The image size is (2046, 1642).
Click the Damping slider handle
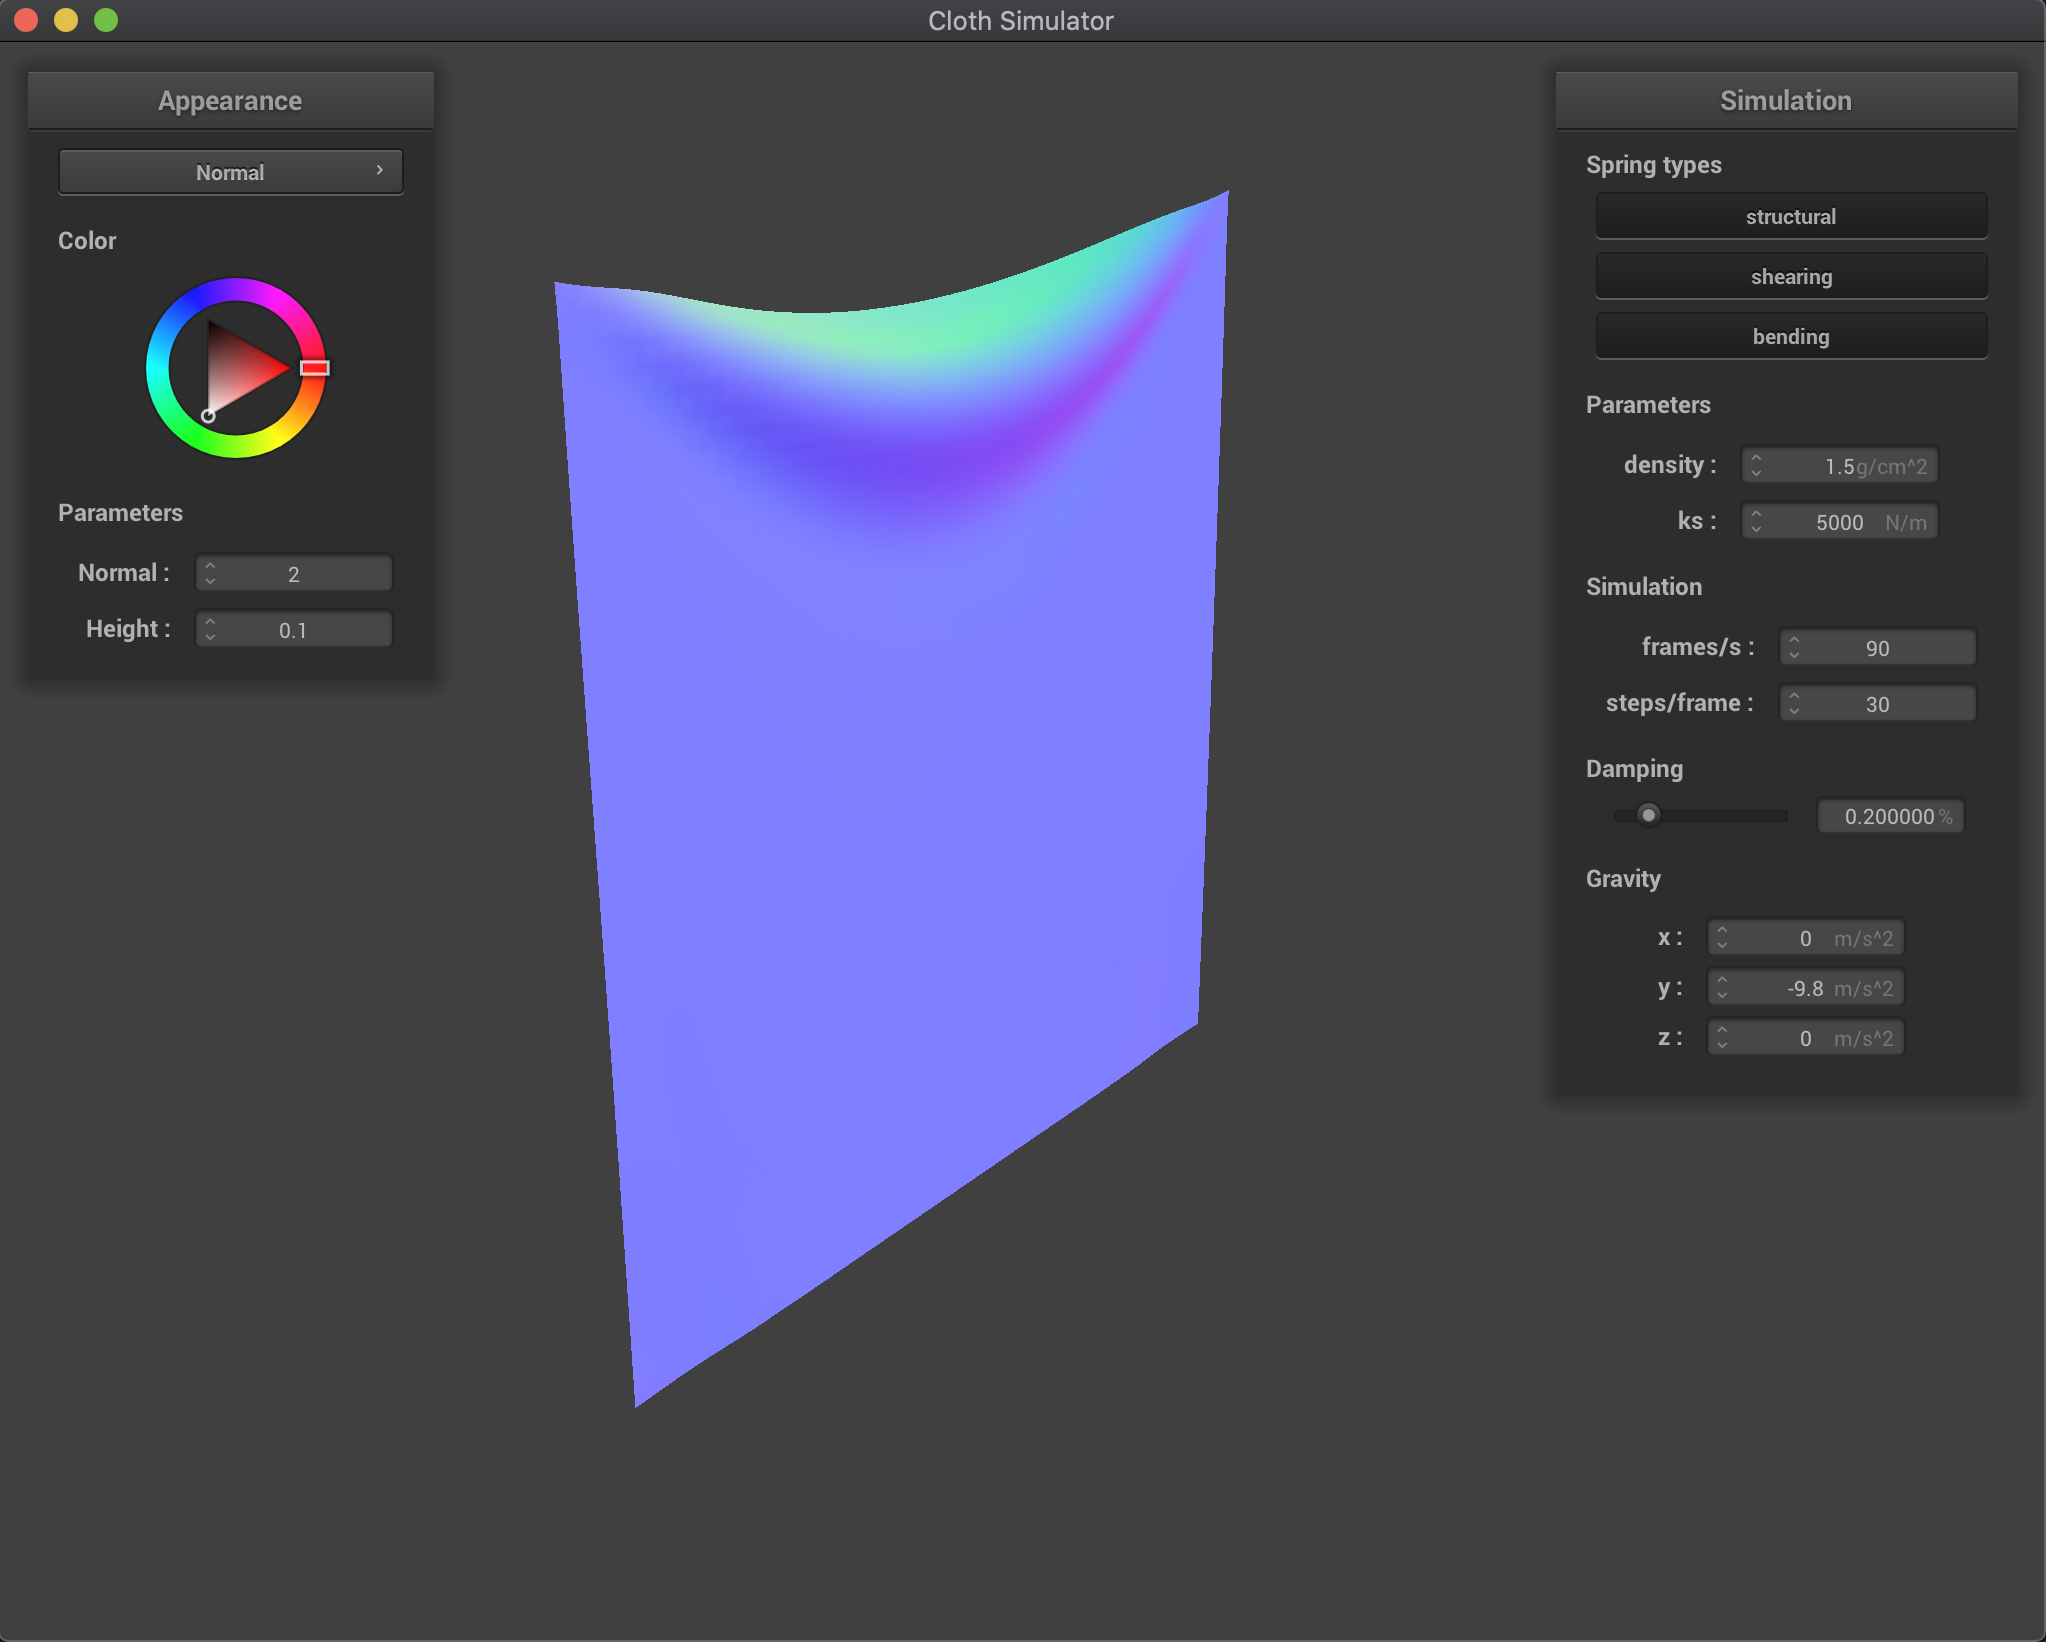point(1648,815)
